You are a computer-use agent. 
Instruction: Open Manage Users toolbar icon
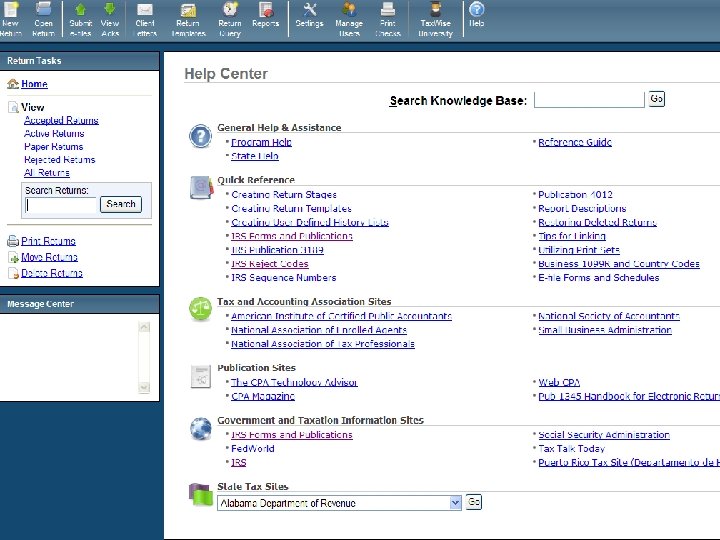click(x=349, y=9)
